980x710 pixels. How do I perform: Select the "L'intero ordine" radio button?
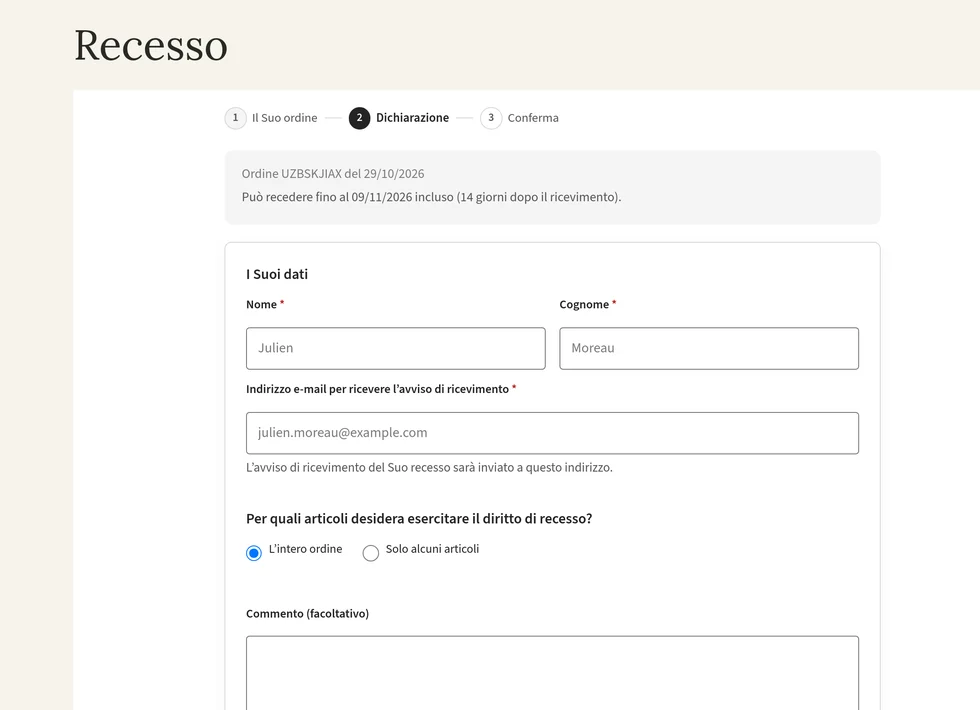pyautogui.click(x=254, y=553)
